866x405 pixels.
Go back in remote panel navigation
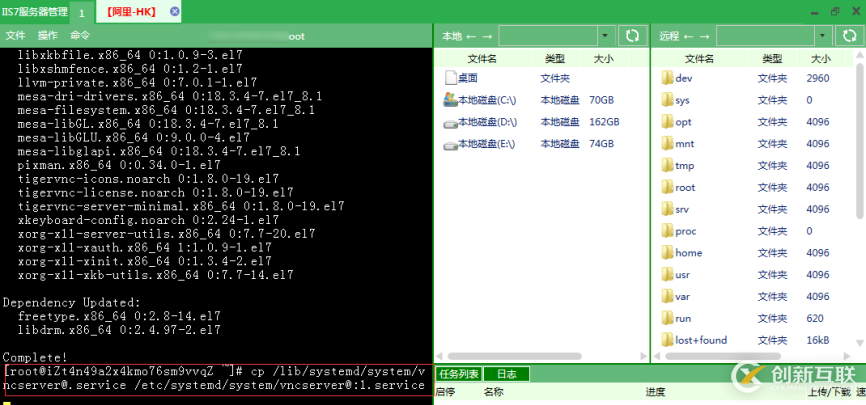[688, 36]
